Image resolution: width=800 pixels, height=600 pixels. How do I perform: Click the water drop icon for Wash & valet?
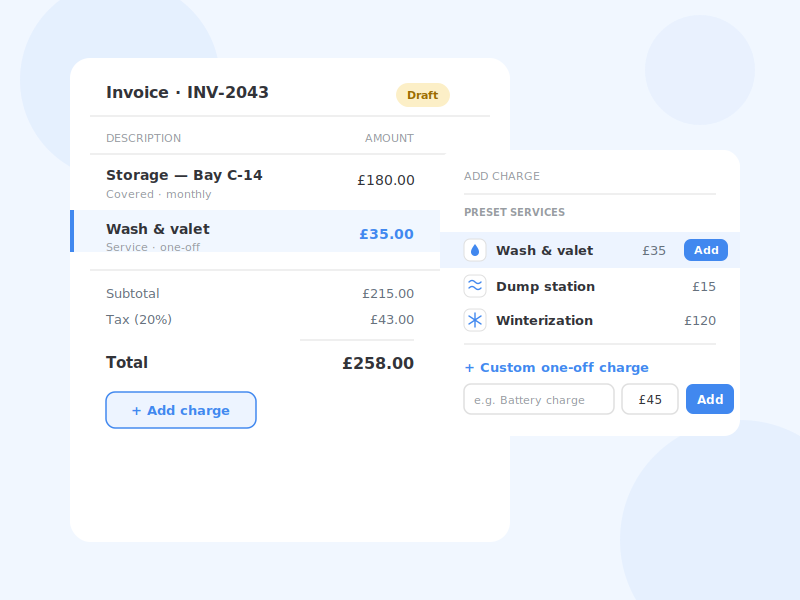(x=474, y=250)
